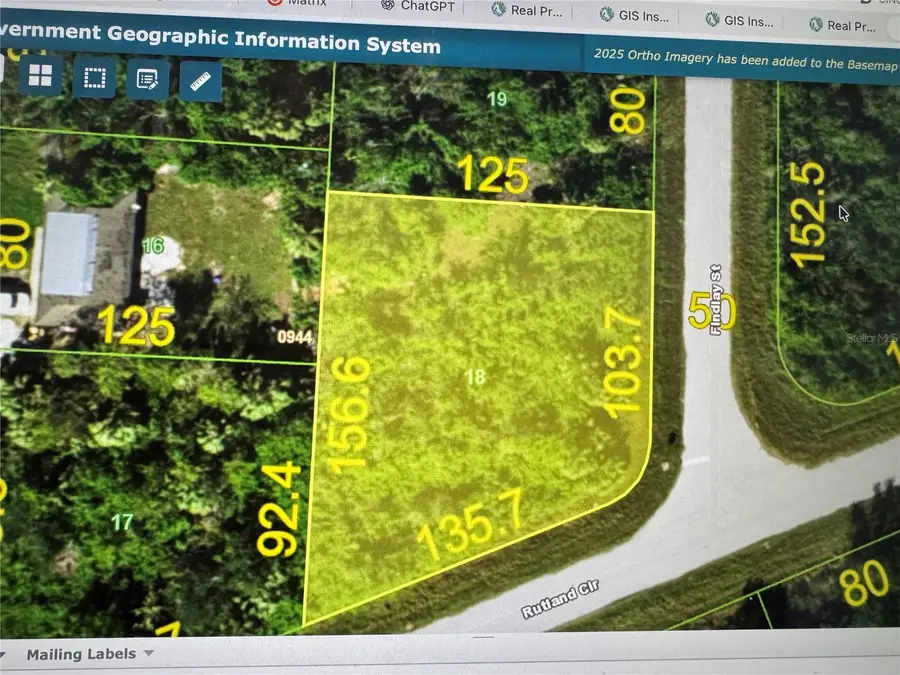Click the 125 label below lot 19
The image size is (900, 675).
pyautogui.click(x=492, y=174)
